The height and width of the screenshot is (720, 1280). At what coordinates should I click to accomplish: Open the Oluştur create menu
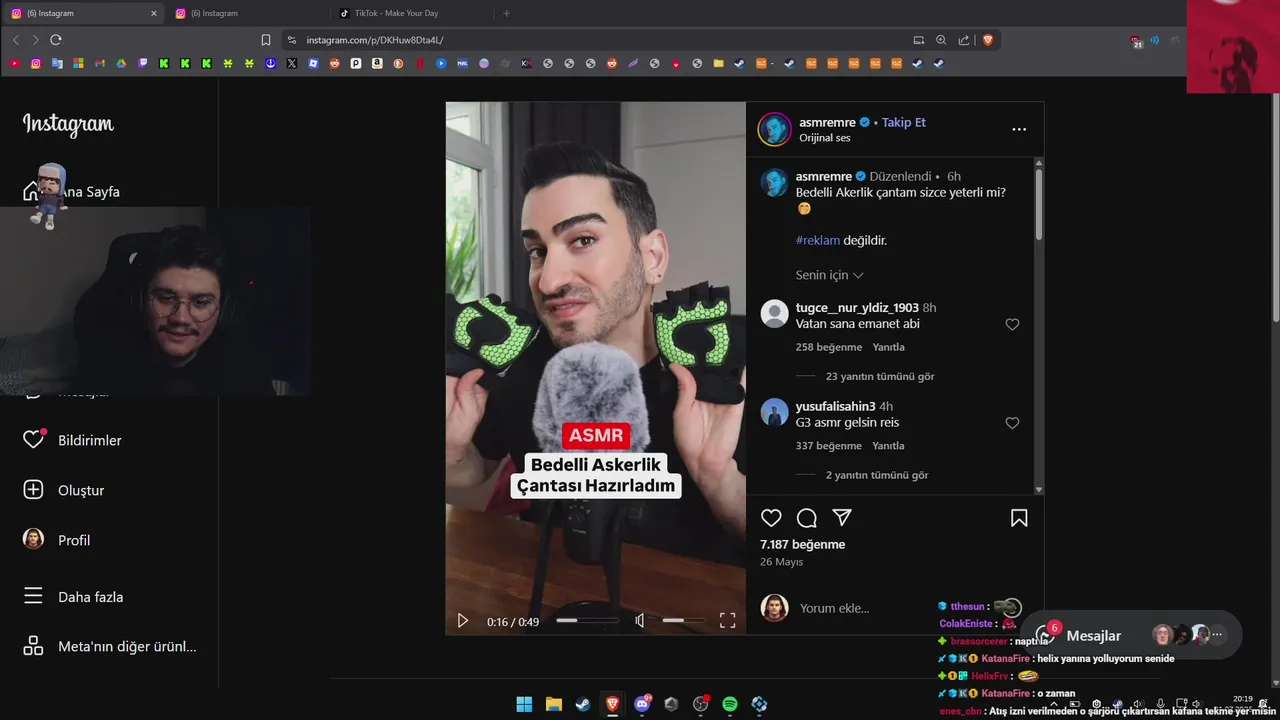coord(64,490)
